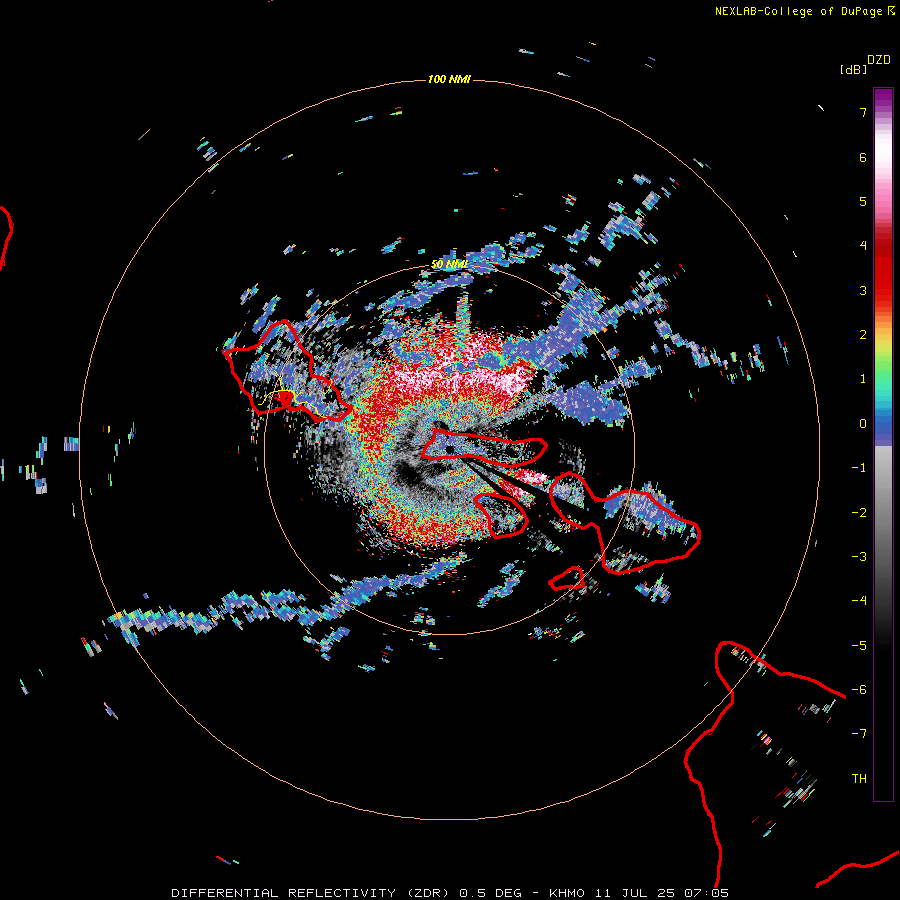Click the DZD legend title
900x900 pixels.
coord(879,60)
